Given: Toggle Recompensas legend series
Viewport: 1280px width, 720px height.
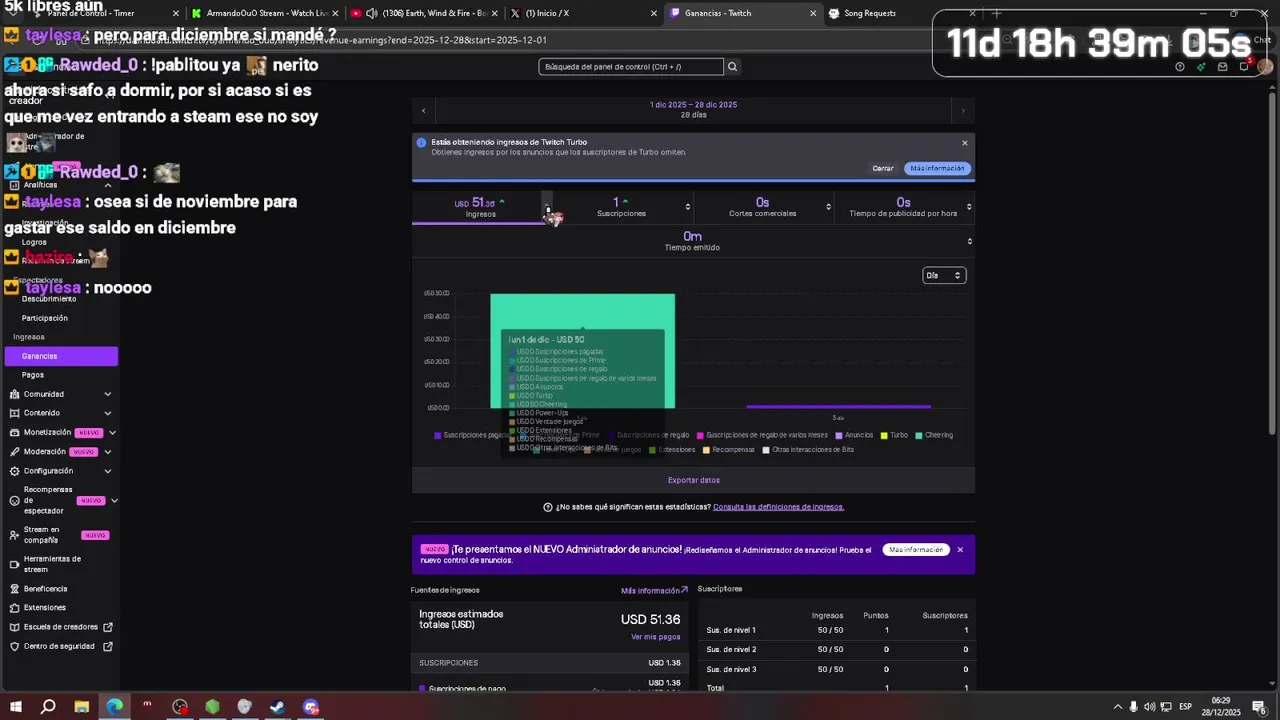Looking at the screenshot, I should (x=729, y=450).
